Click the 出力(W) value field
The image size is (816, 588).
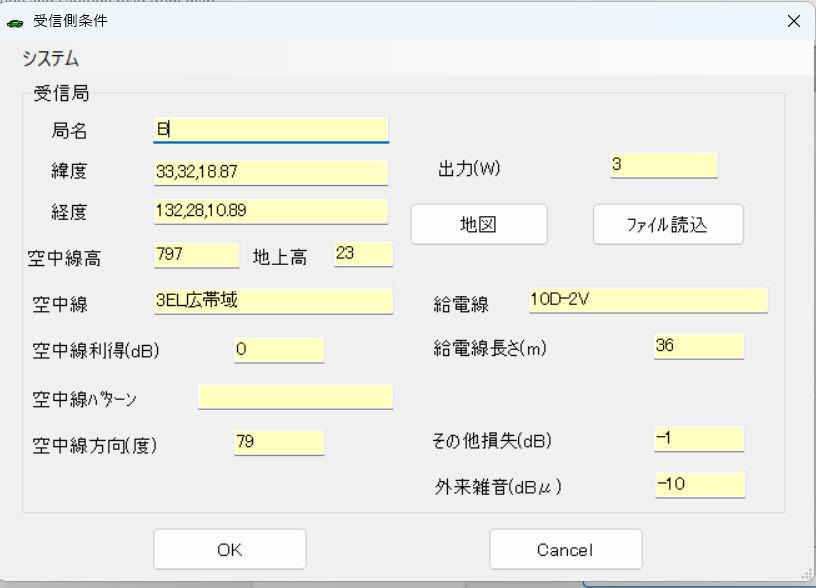(x=663, y=165)
